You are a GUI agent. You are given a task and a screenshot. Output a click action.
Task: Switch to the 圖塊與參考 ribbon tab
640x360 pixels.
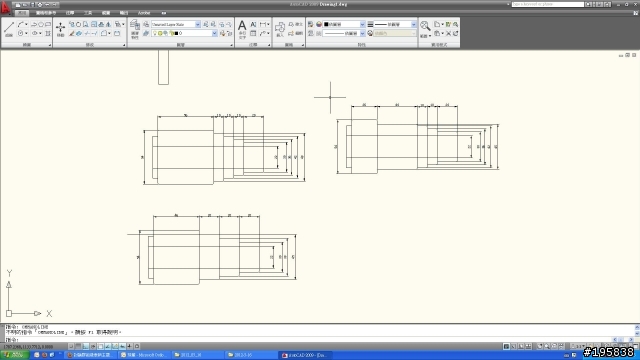[x=46, y=13]
